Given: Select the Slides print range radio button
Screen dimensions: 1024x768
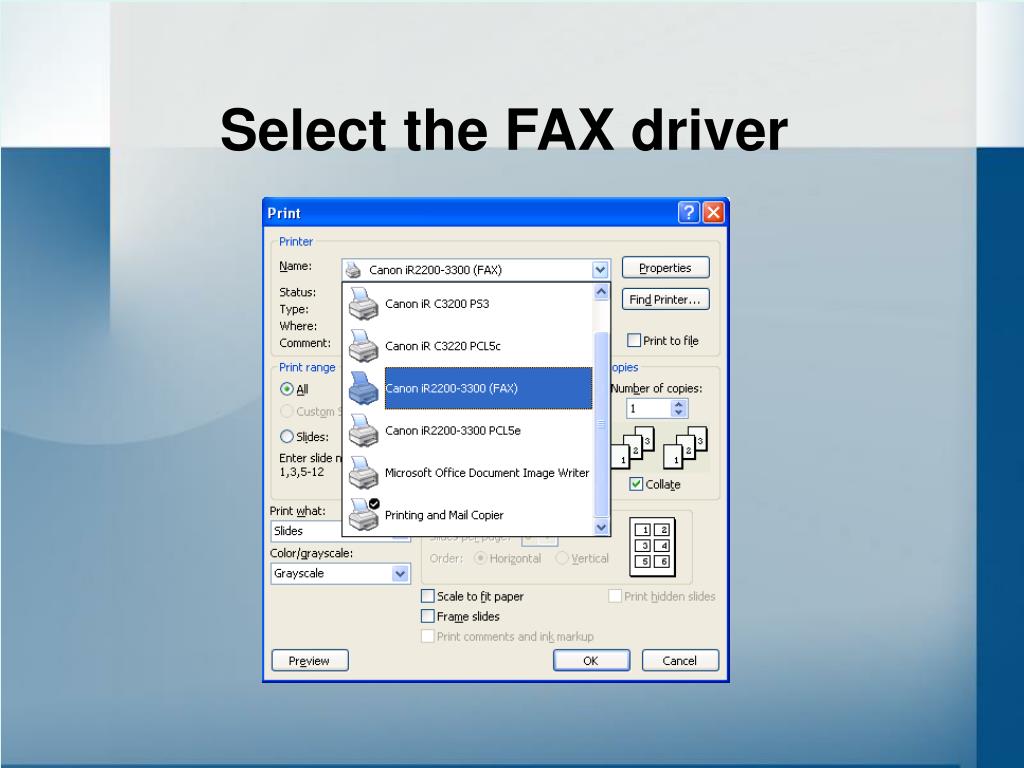Looking at the screenshot, I should [287, 436].
